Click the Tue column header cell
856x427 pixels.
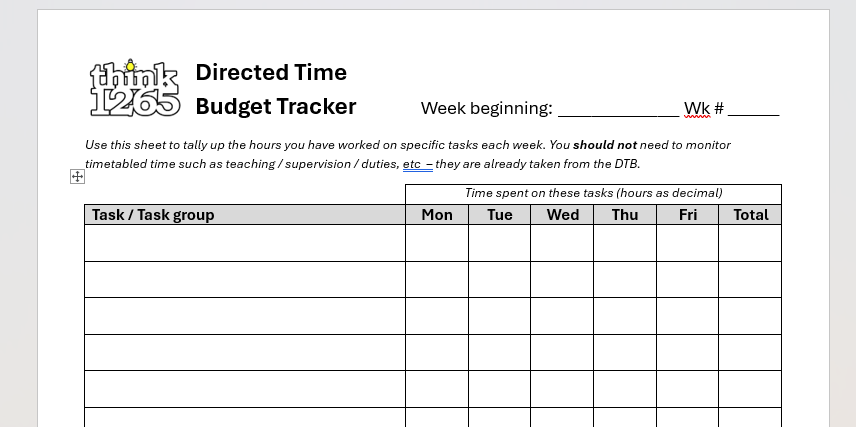coord(500,215)
